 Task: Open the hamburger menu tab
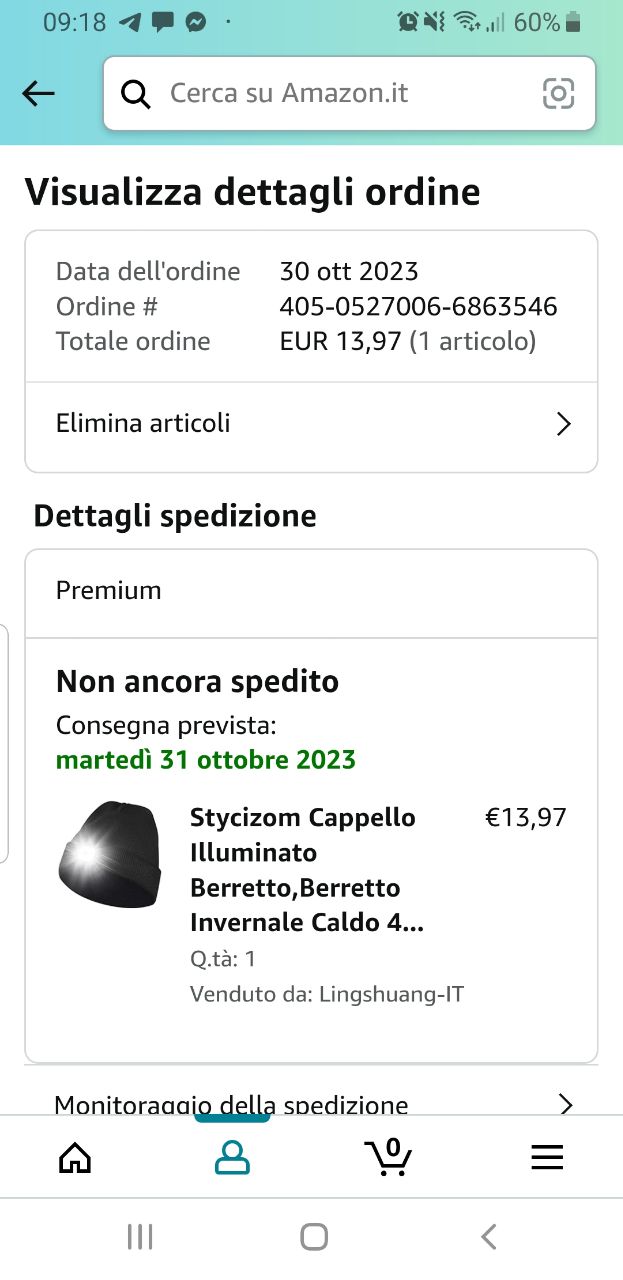click(546, 1158)
